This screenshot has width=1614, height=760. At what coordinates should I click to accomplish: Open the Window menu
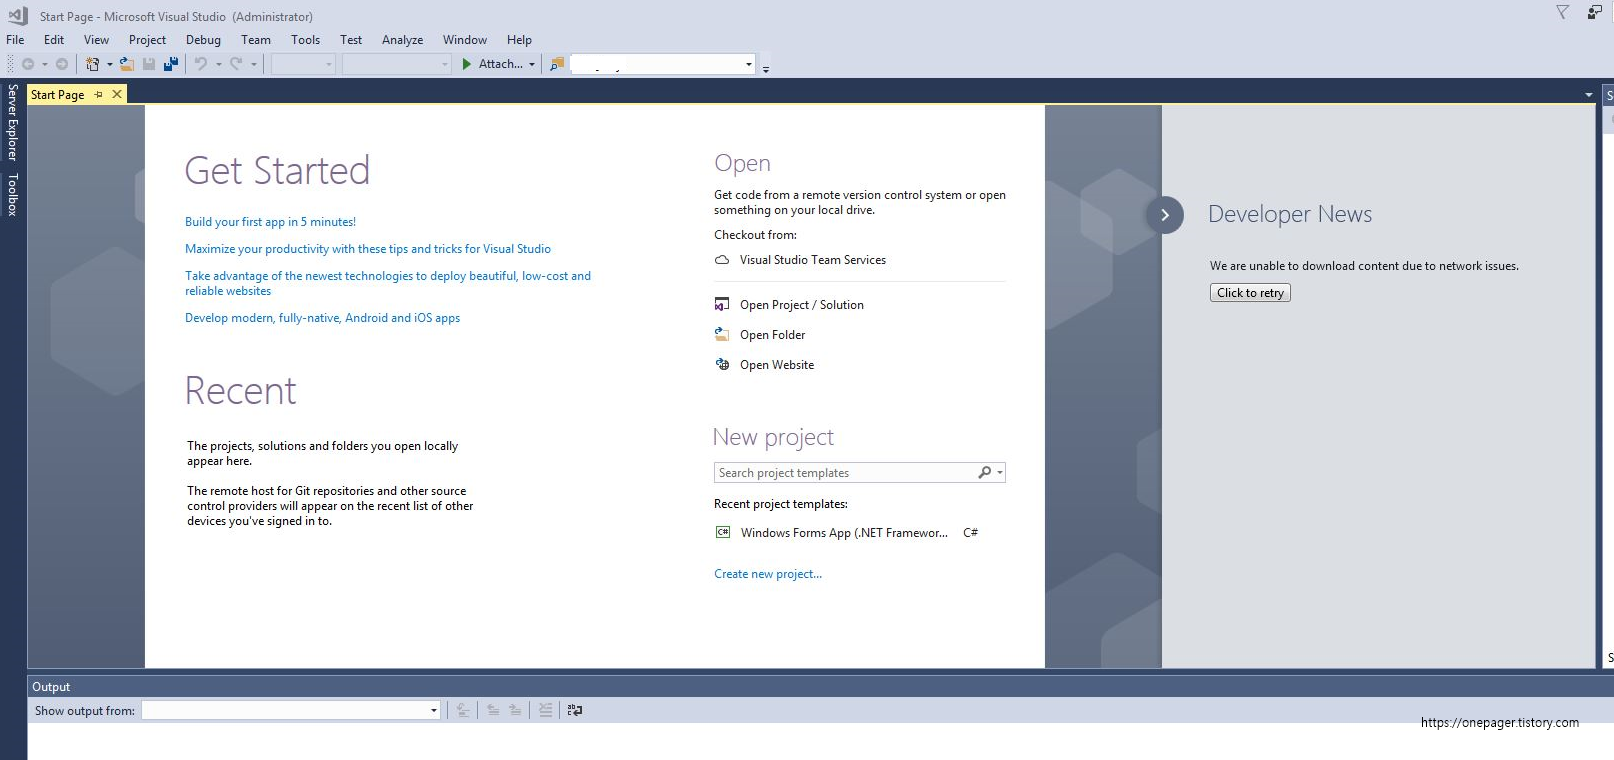(x=465, y=40)
